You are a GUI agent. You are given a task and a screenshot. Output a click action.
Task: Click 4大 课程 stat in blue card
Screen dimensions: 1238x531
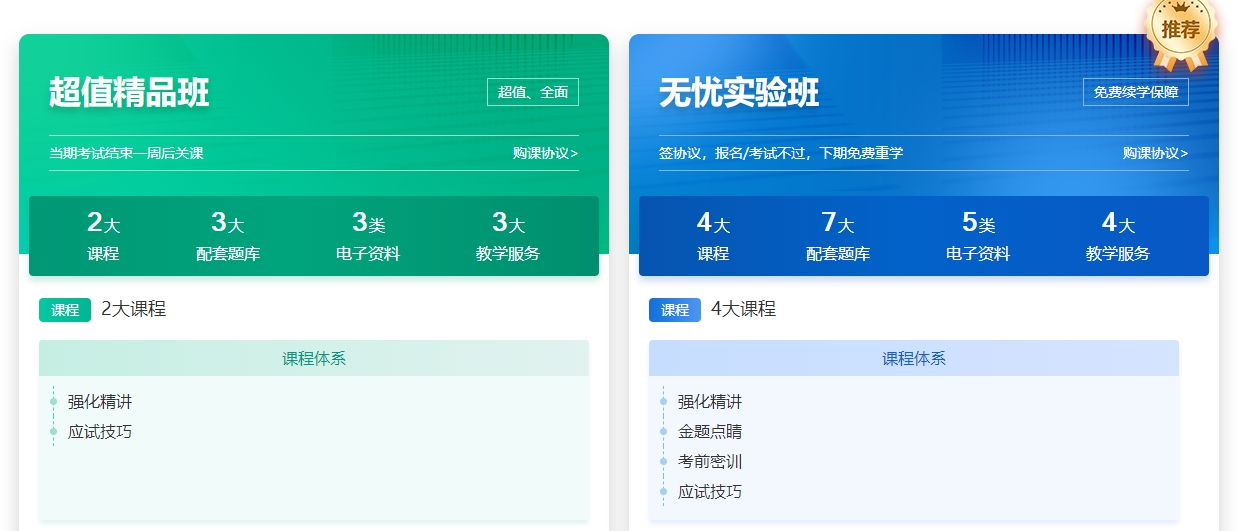pos(713,236)
